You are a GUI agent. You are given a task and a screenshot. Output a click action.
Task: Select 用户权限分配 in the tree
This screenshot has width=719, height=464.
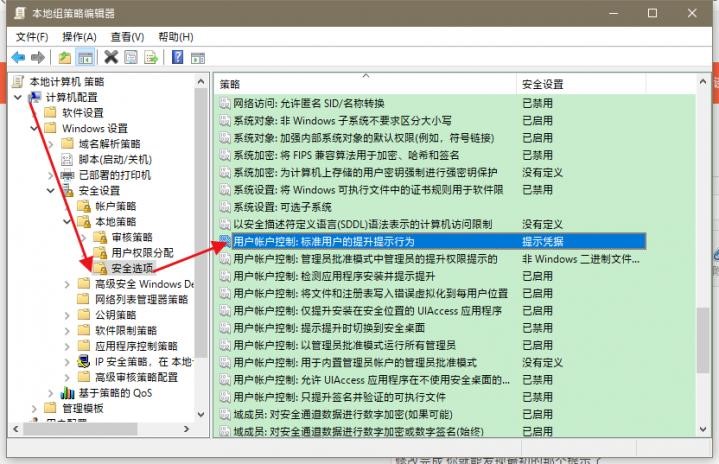point(142,253)
